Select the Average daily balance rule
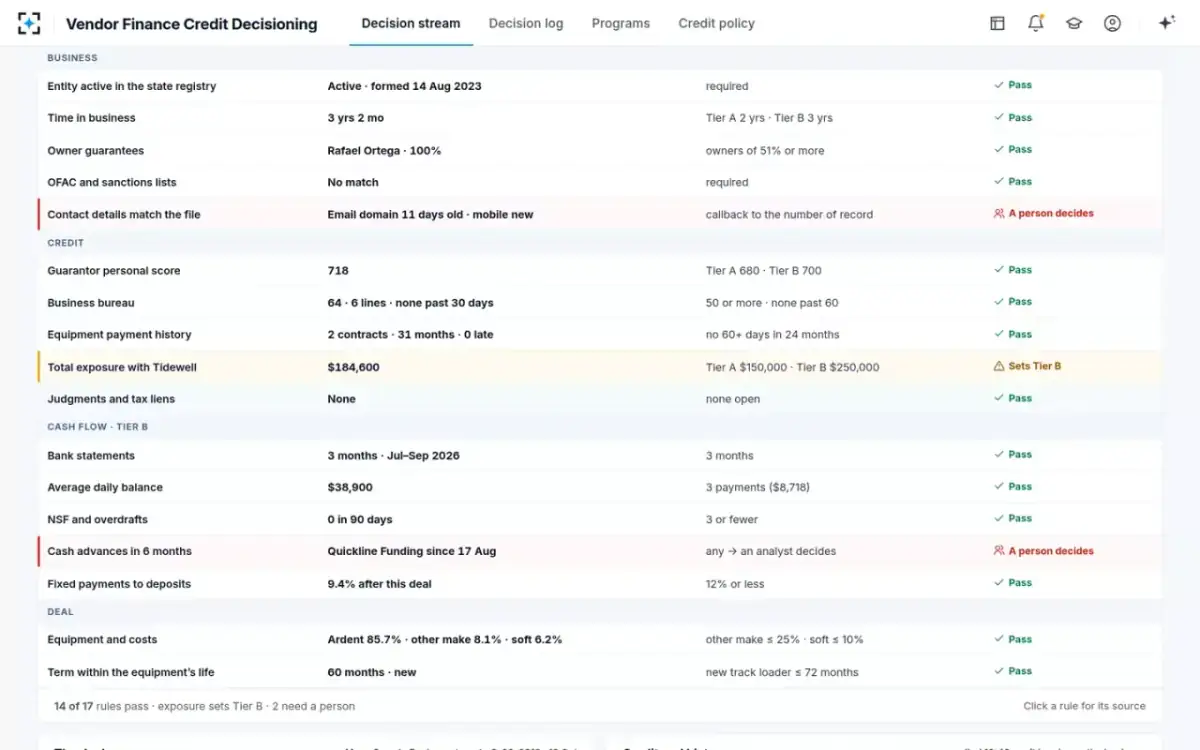The width and height of the screenshot is (1200, 750). coord(600,487)
